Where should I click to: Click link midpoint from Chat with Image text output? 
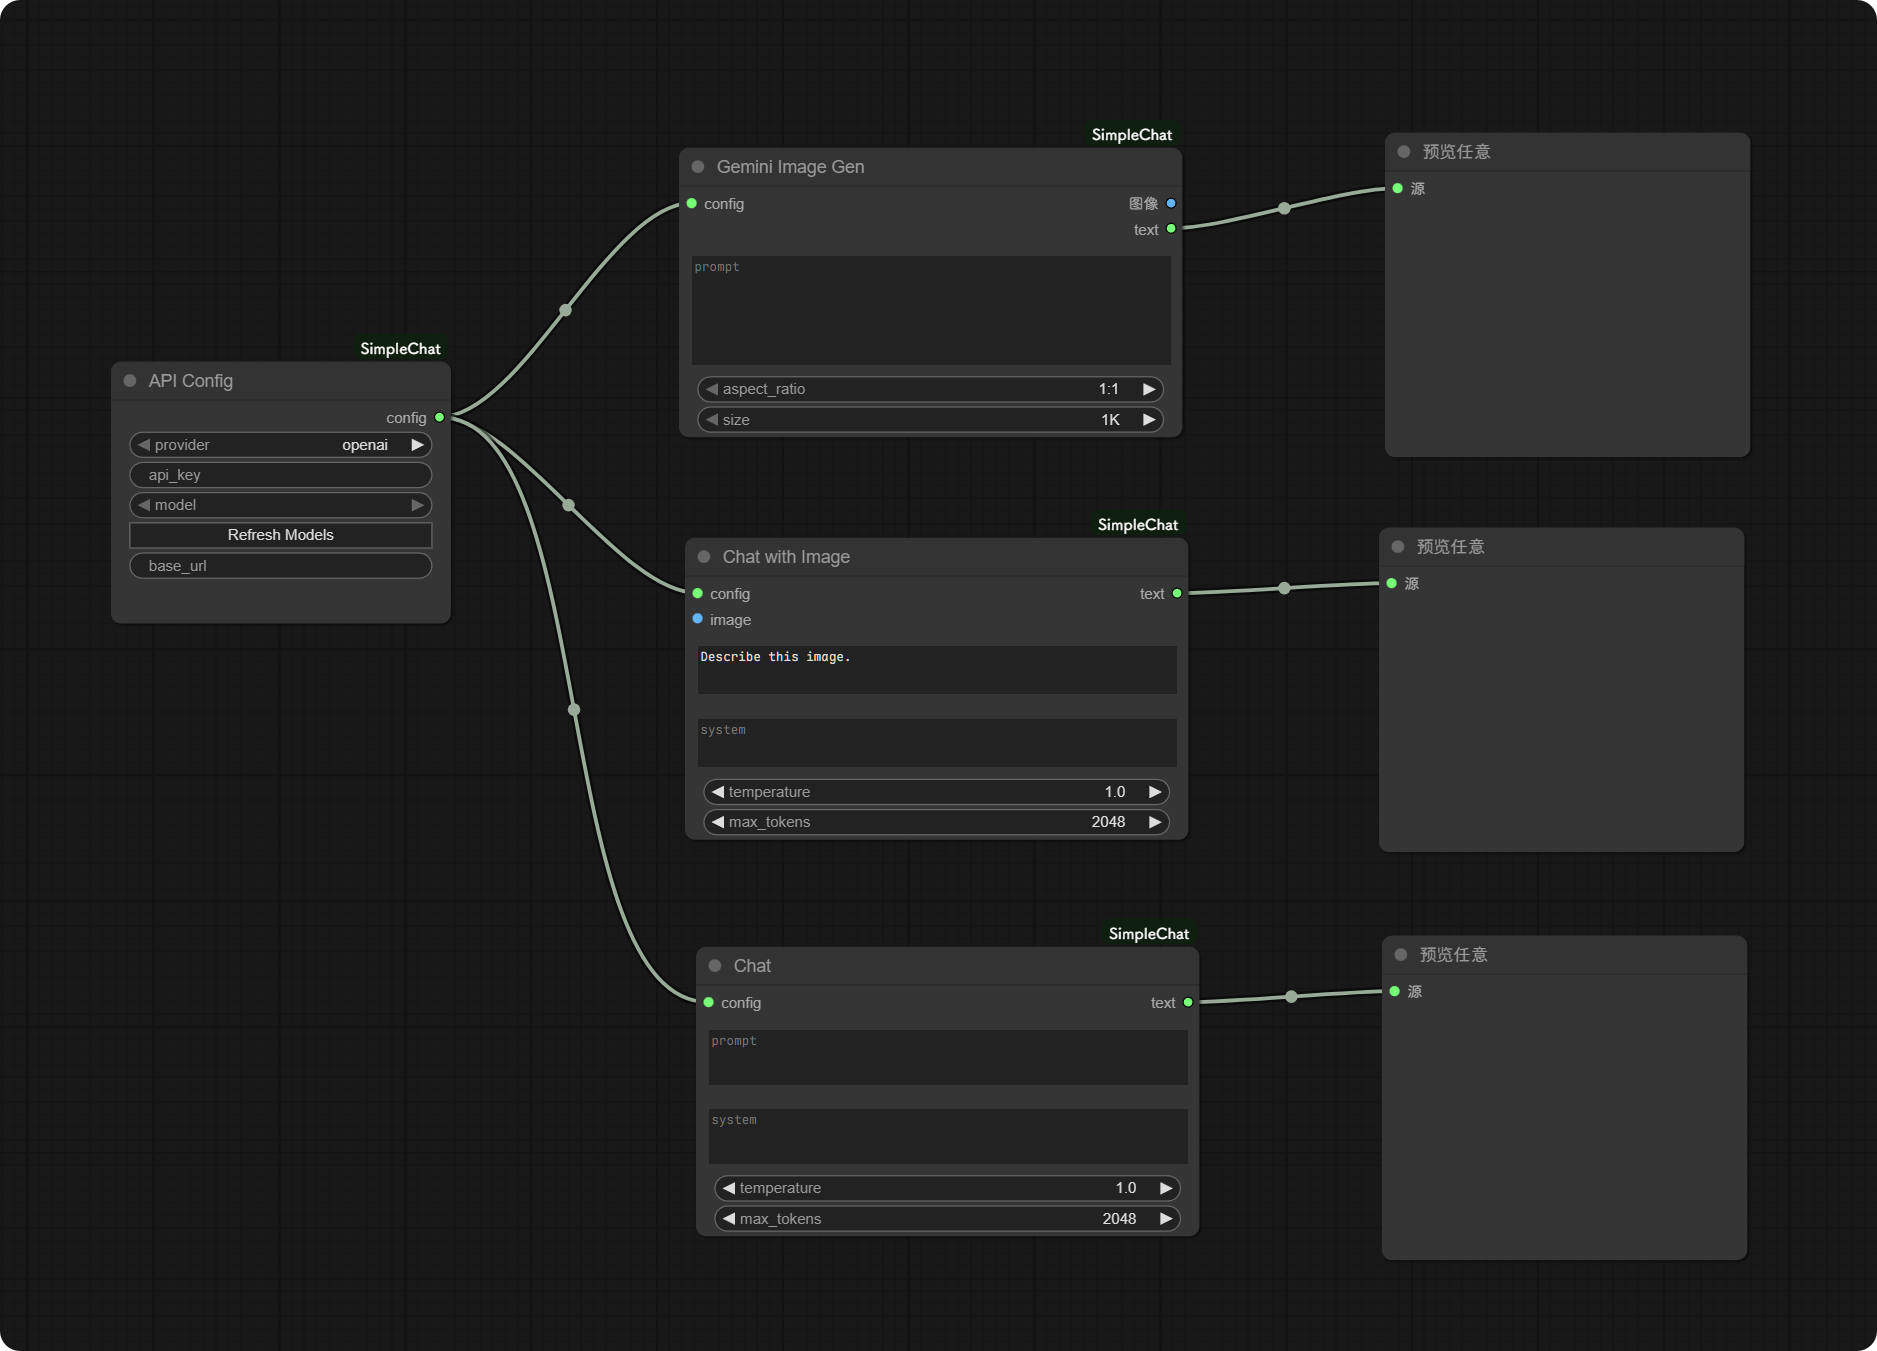pyautogui.click(x=1285, y=588)
